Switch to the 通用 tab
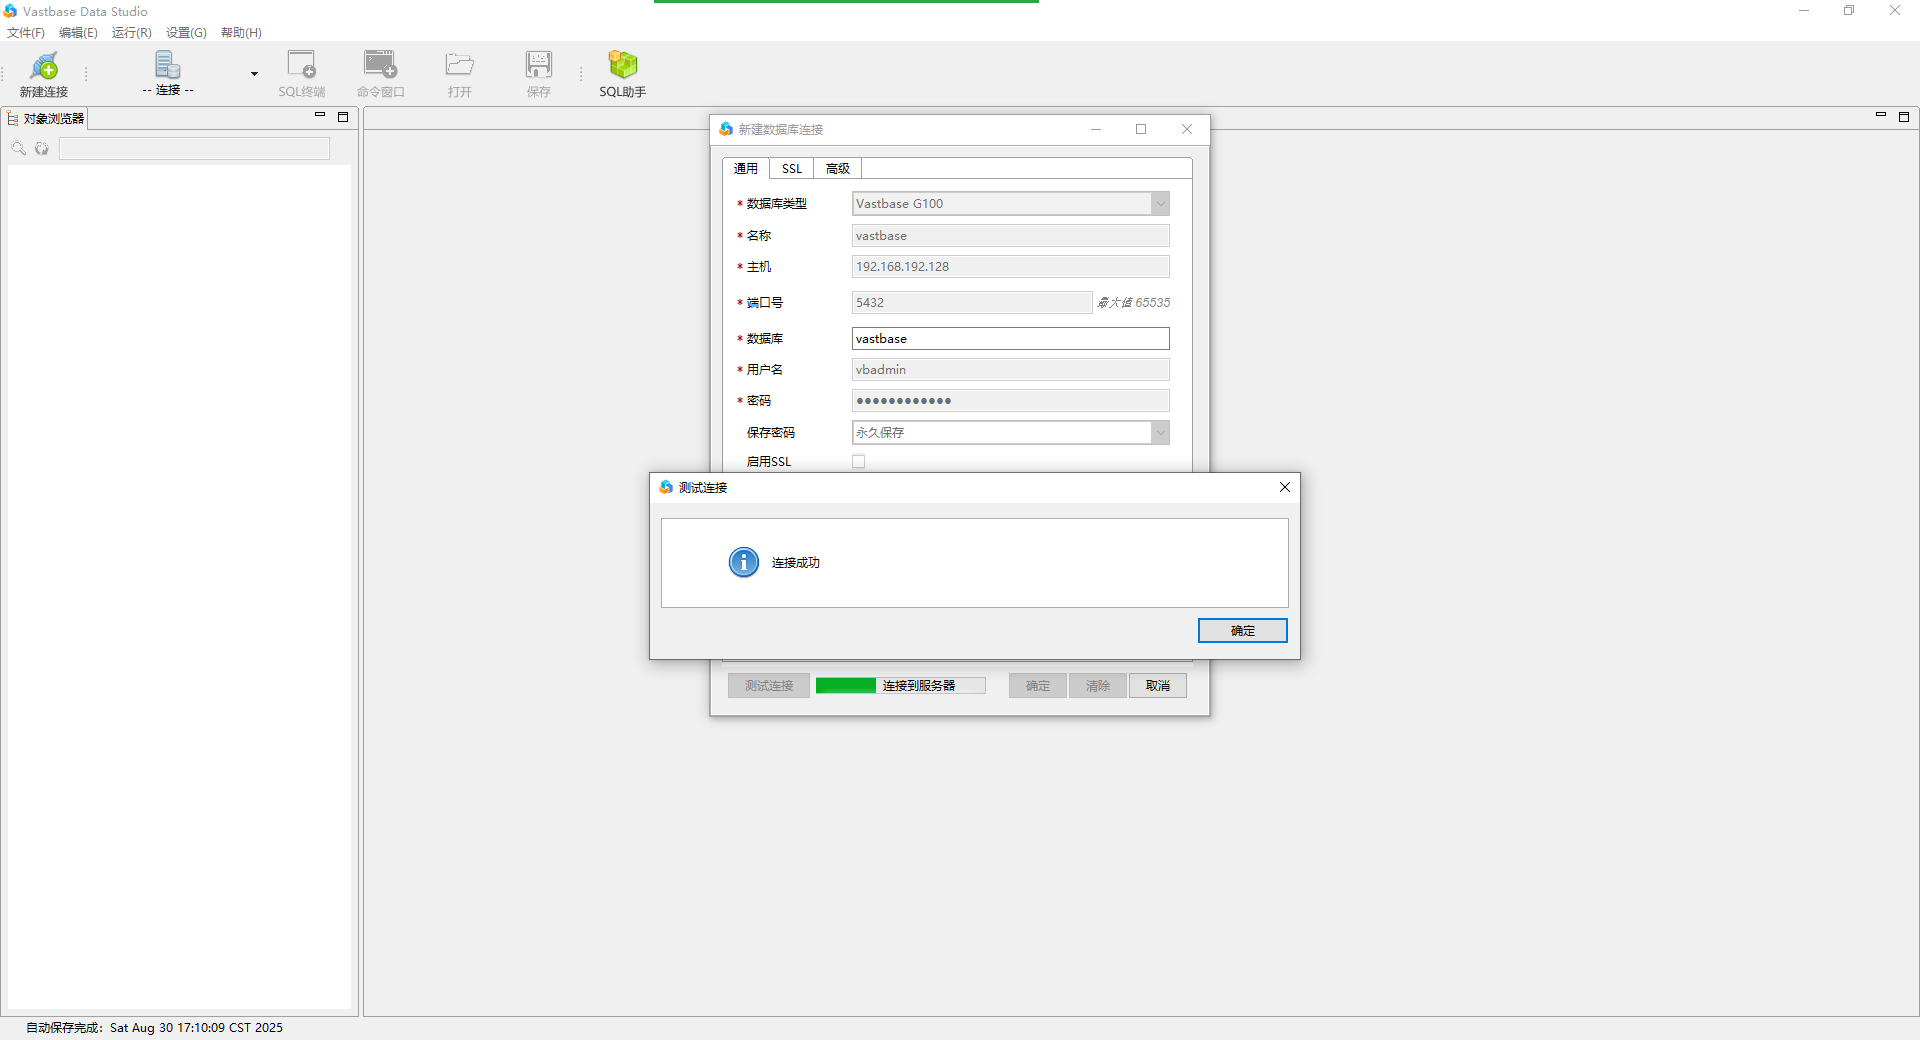Image resolution: width=1920 pixels, height=1040 pixels. (746, 169)
